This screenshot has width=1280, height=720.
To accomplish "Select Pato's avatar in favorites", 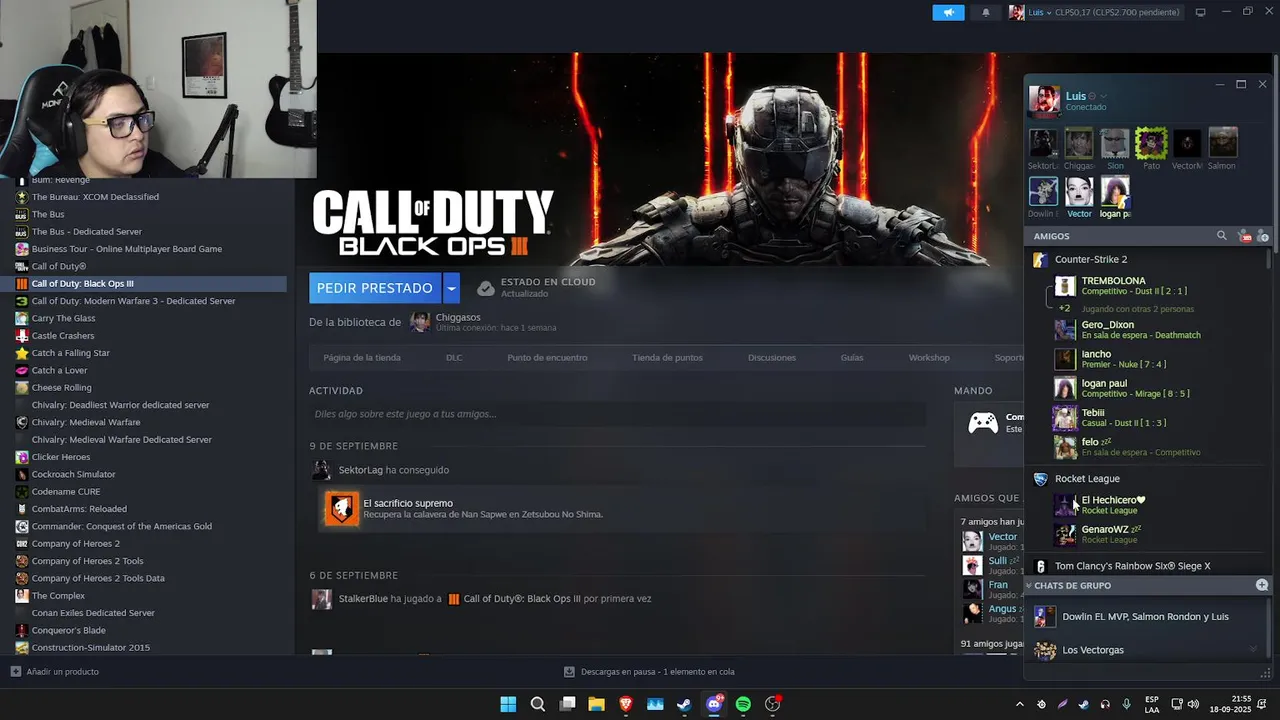I will click(x=1151, y=143).
